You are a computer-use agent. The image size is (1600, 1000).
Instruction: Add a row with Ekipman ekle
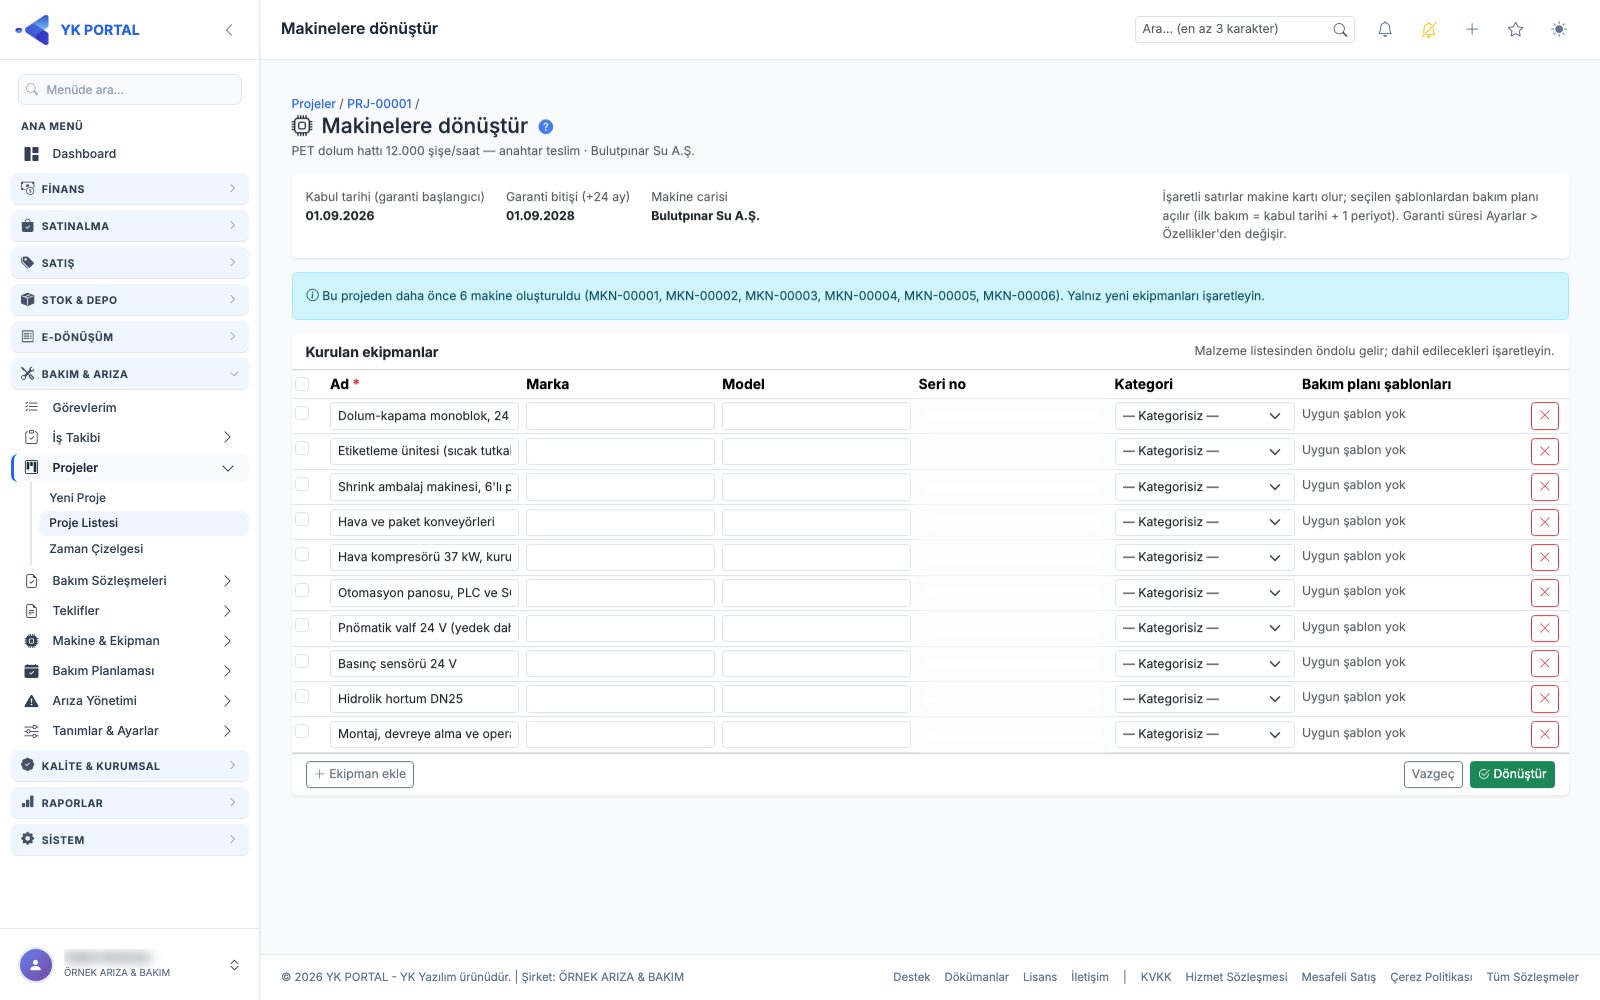(360, 774)
